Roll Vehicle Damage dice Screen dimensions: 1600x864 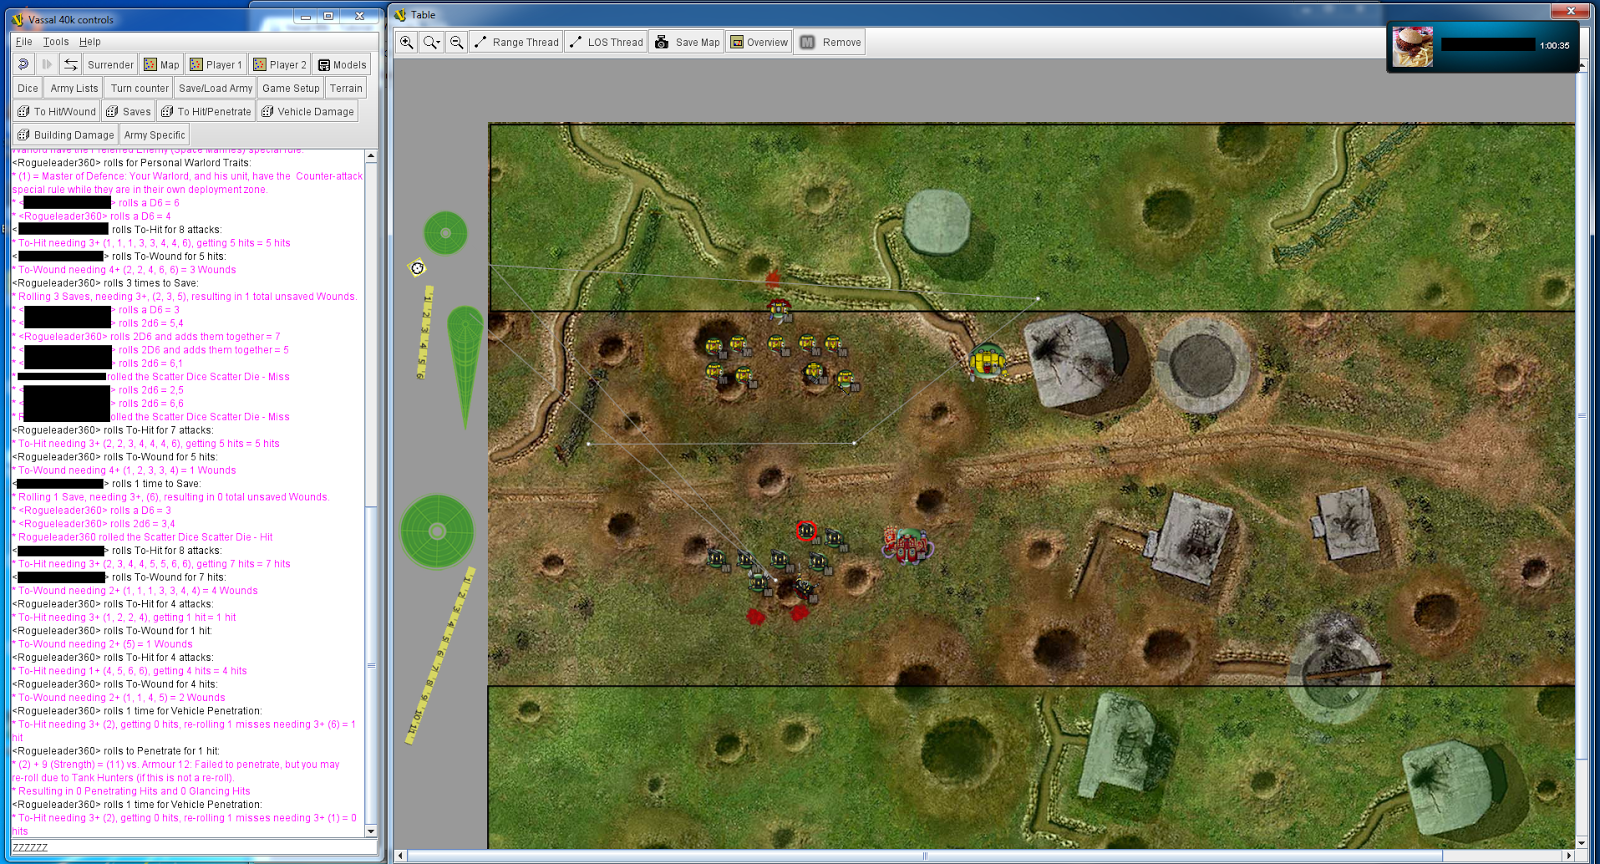(308, 111)
